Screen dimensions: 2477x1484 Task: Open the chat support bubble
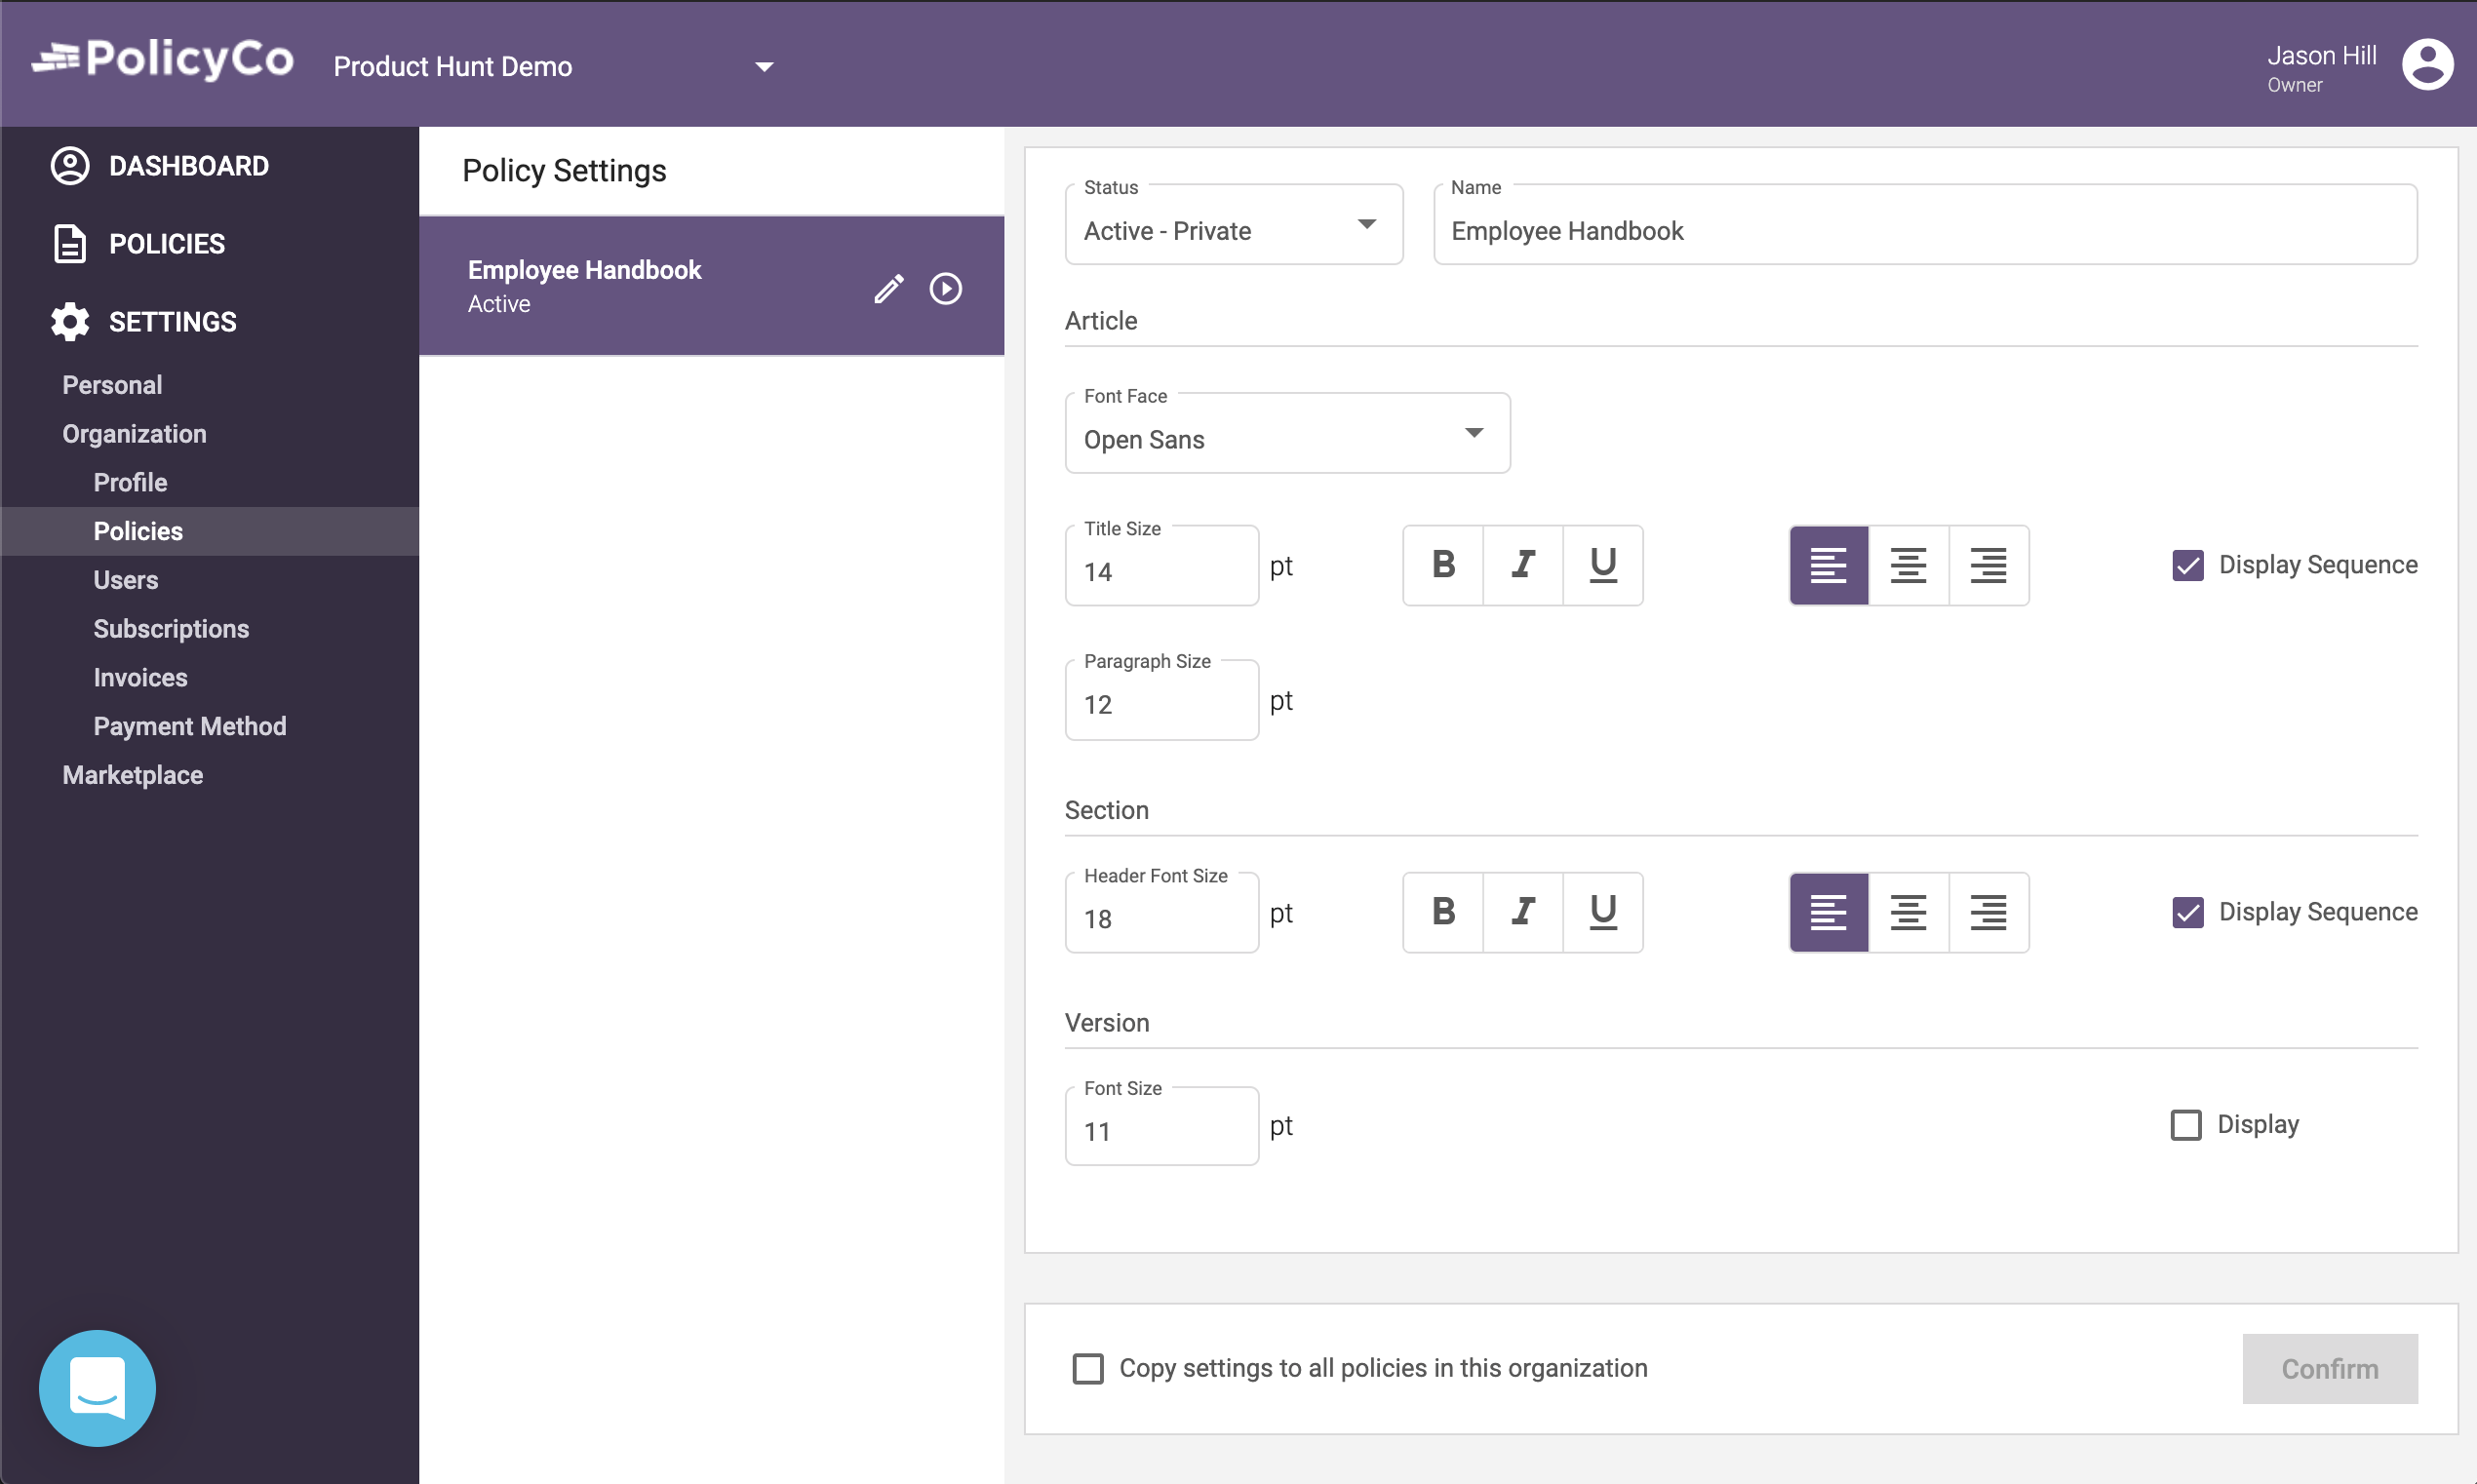pyautogui.click(x=97, y=1387)
